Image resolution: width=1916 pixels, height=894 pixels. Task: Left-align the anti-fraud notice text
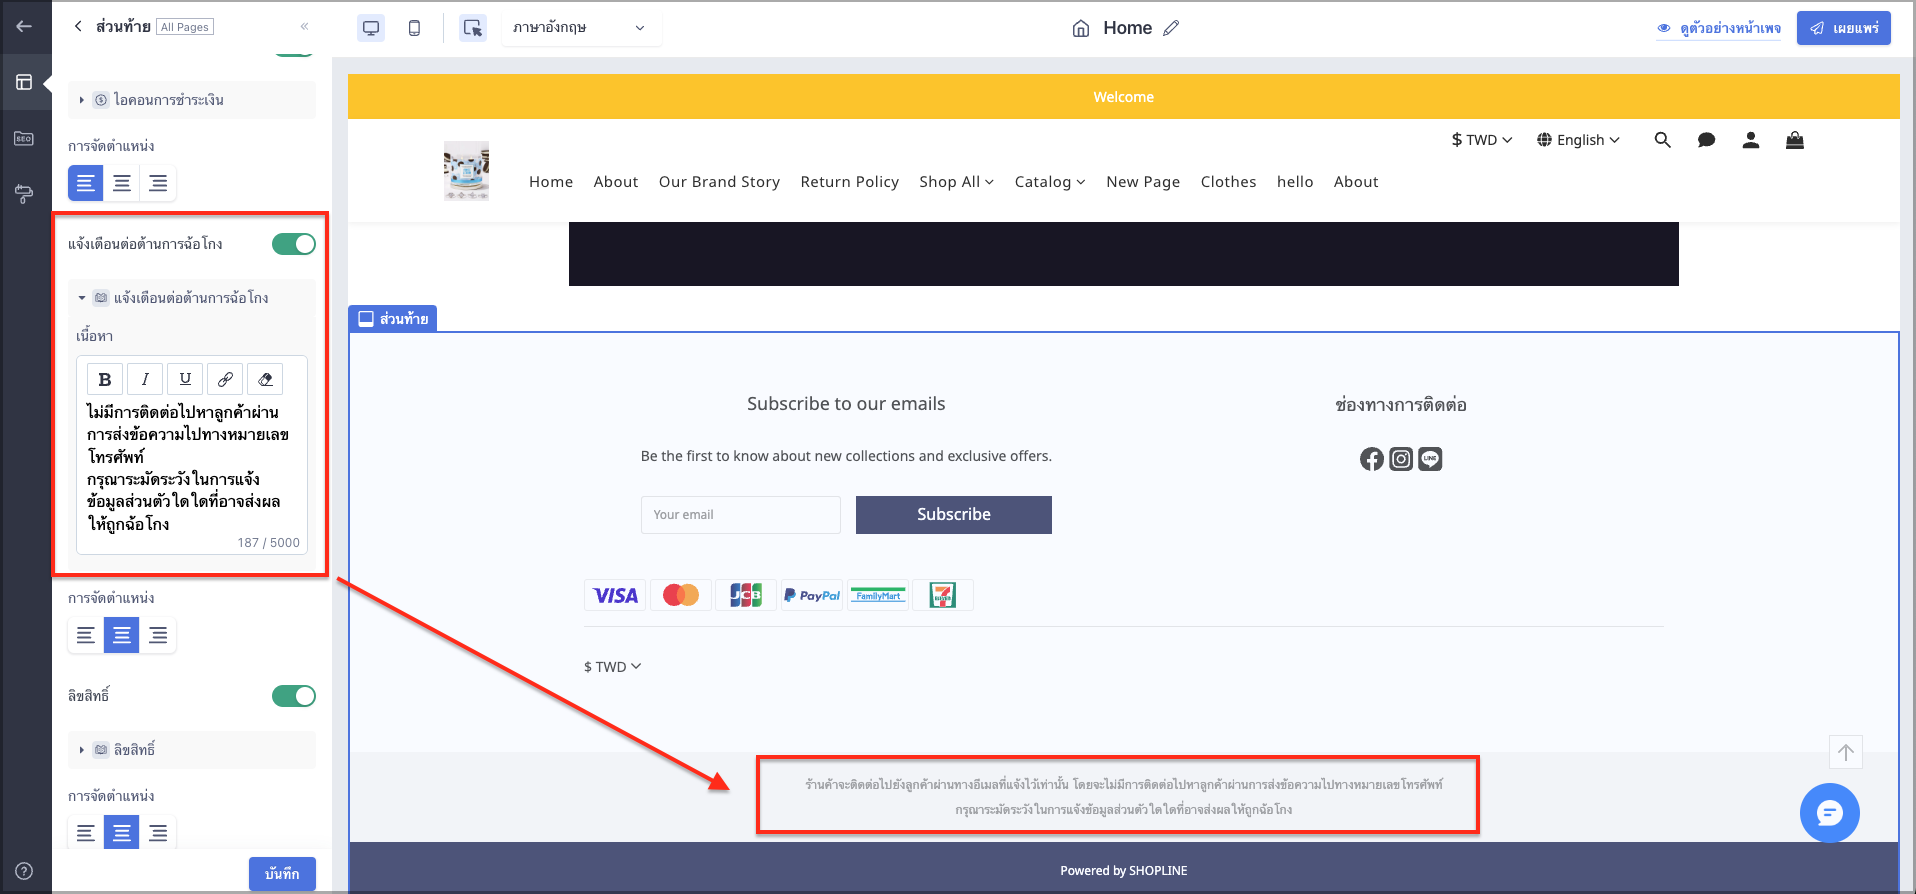click(86, 635)
